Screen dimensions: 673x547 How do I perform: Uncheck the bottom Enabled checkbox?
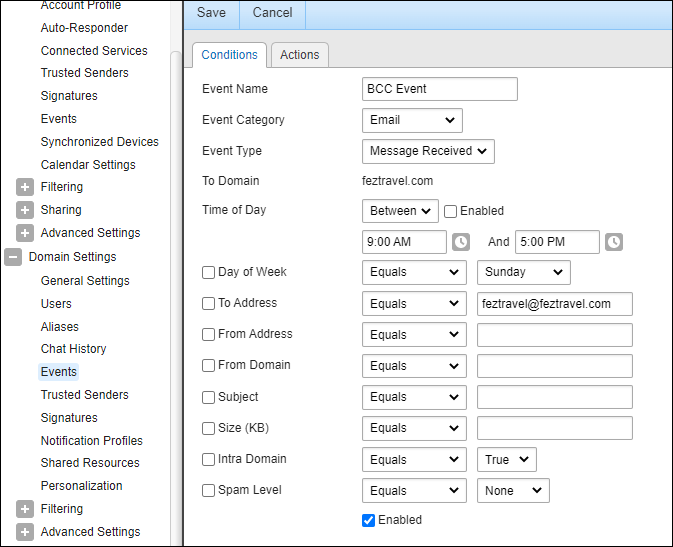point(368,520)
